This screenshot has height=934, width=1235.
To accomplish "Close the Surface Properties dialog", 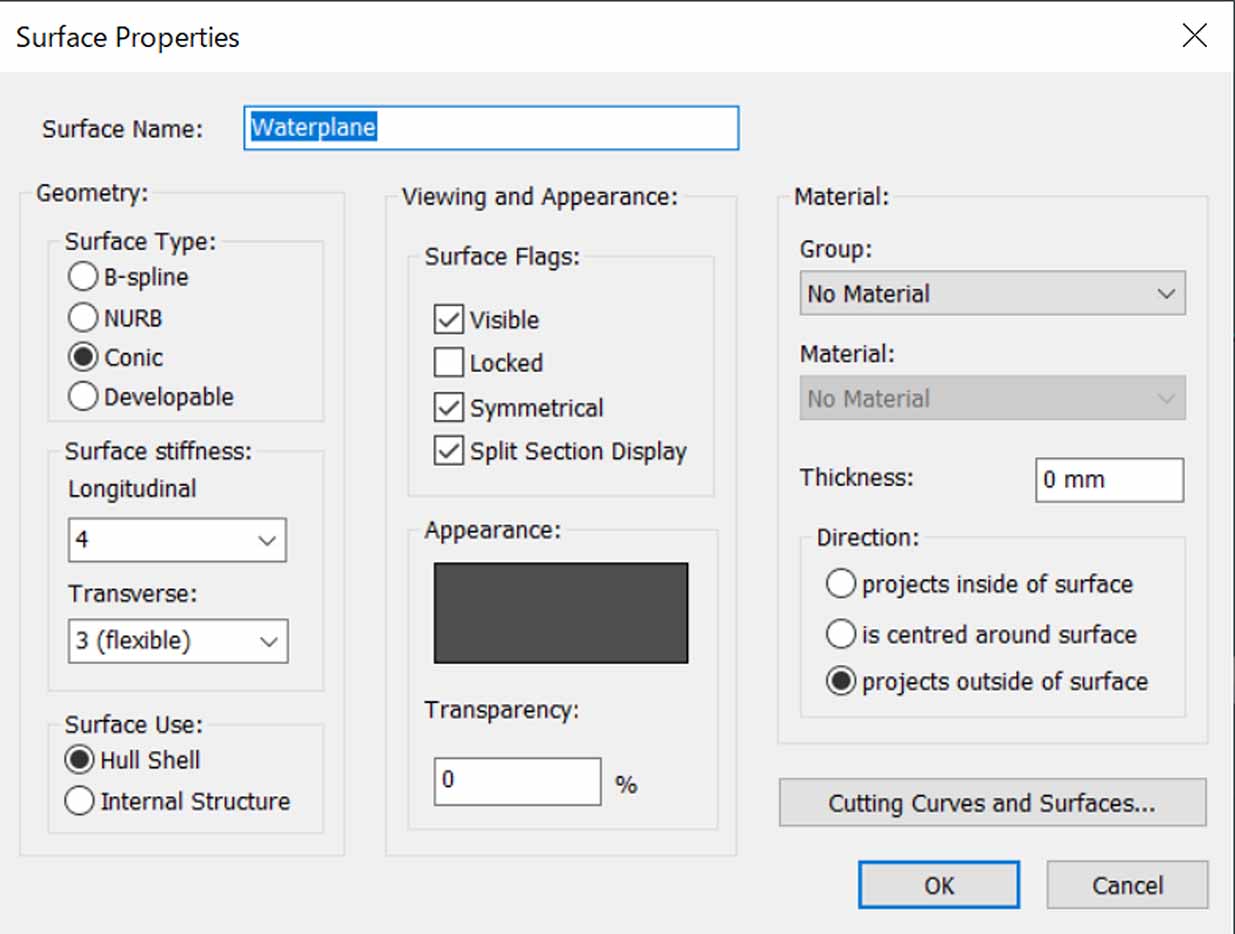I will 1194,37.
